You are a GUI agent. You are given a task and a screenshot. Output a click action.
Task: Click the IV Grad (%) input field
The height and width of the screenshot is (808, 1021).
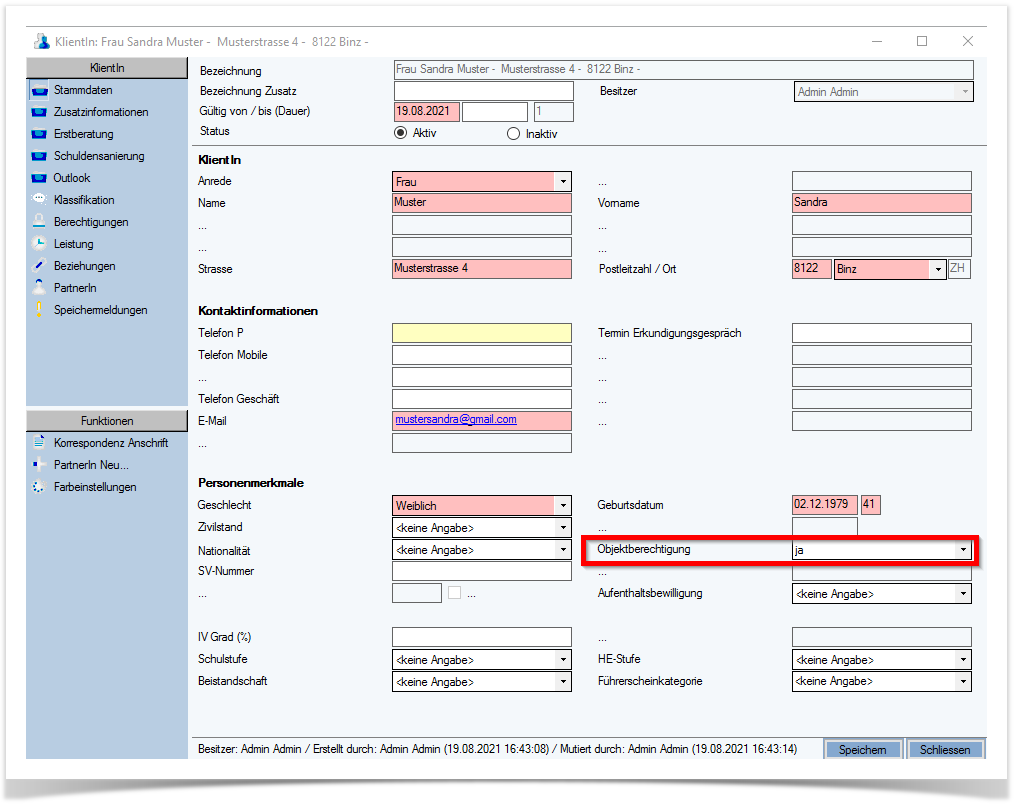point(482,637)
